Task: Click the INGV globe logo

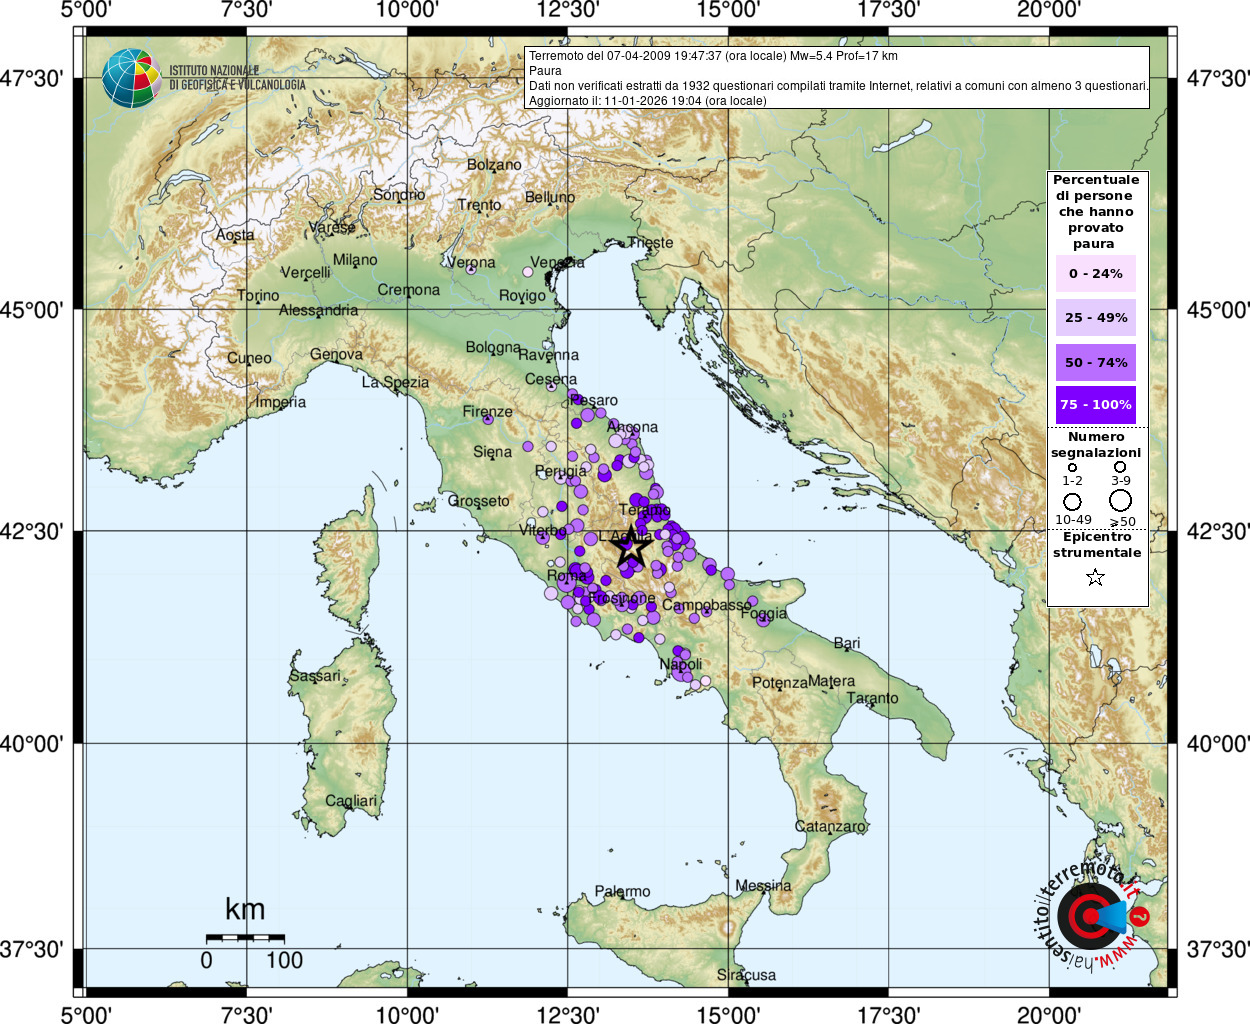Action: click(x=131, y=78)
